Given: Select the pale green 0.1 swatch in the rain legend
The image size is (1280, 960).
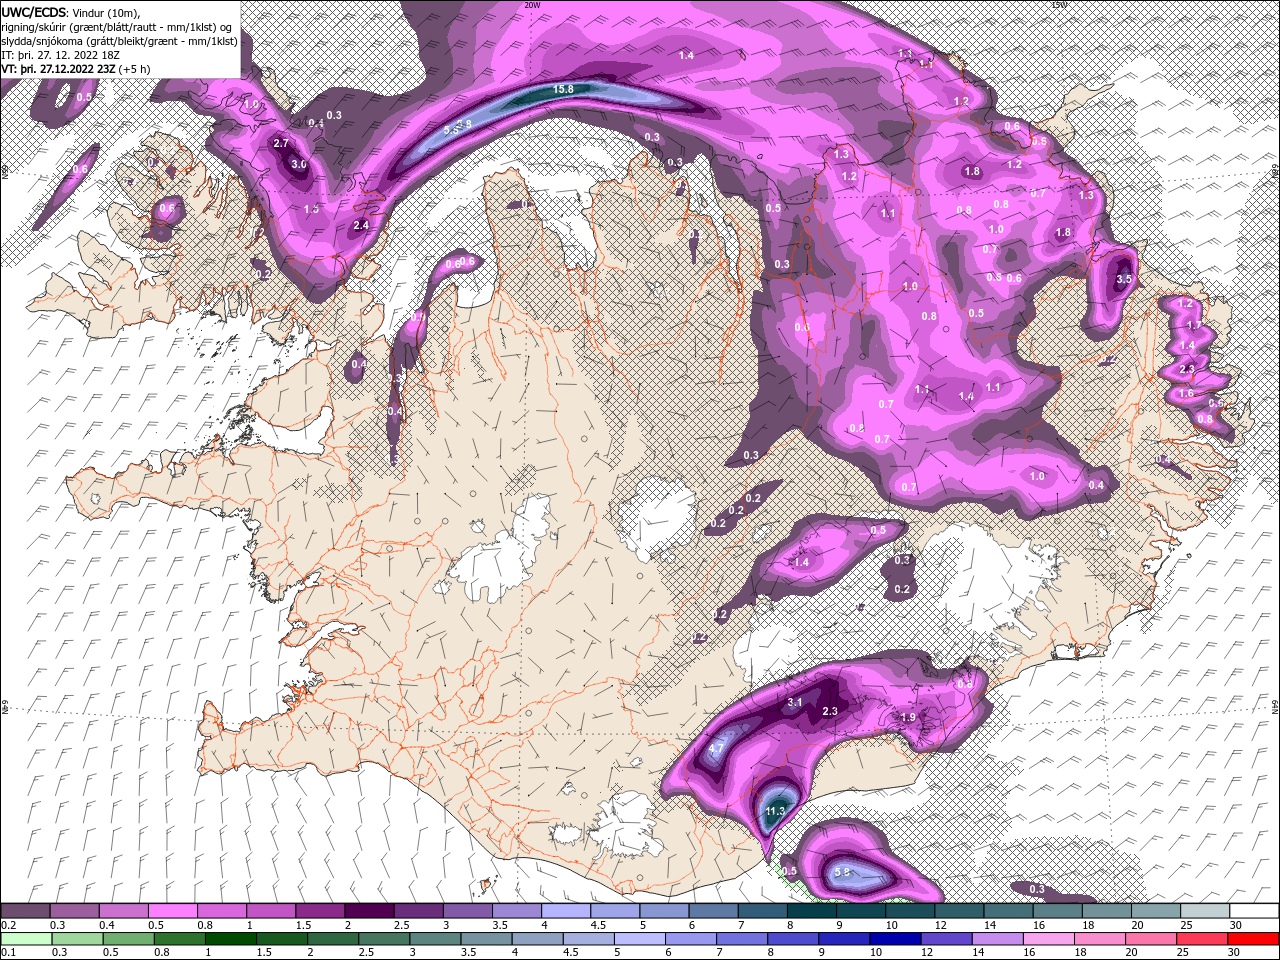Looking at the screenshot, I should [25, 939].
